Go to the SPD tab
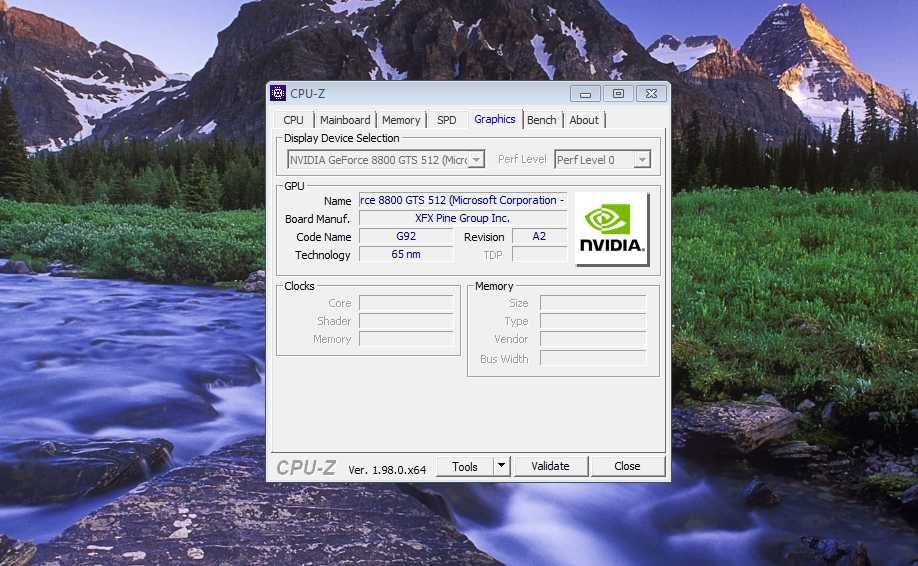The width and height of the screenshot is (918, 566). point(447,120)
